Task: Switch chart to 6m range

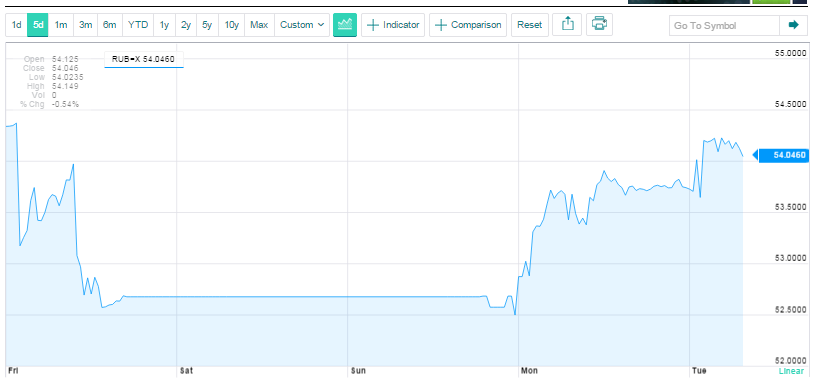Action: coord(110,25)
